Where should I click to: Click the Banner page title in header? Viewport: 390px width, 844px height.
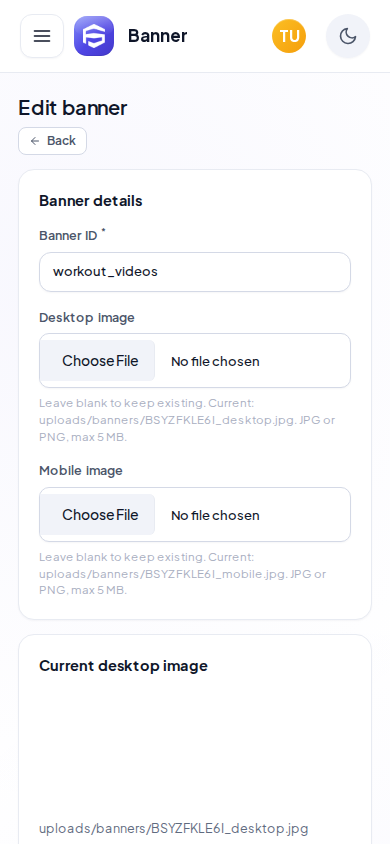pyautogui.click(x=158, y=36)
